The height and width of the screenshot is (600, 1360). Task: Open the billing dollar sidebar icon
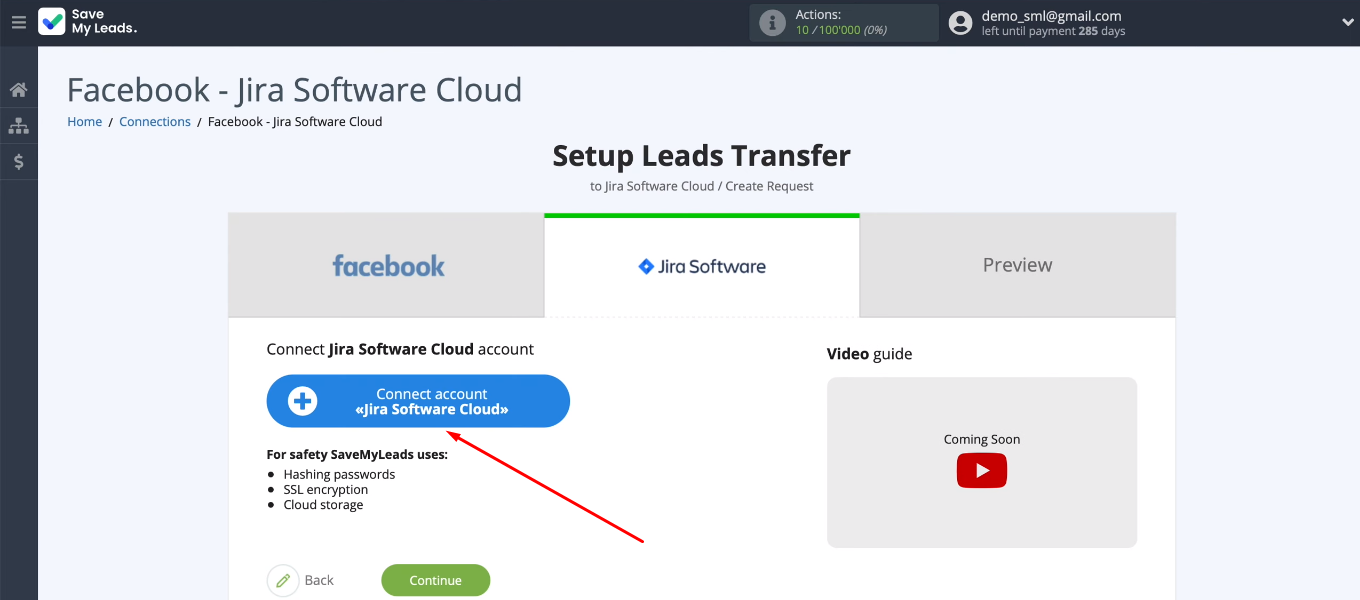18,161
